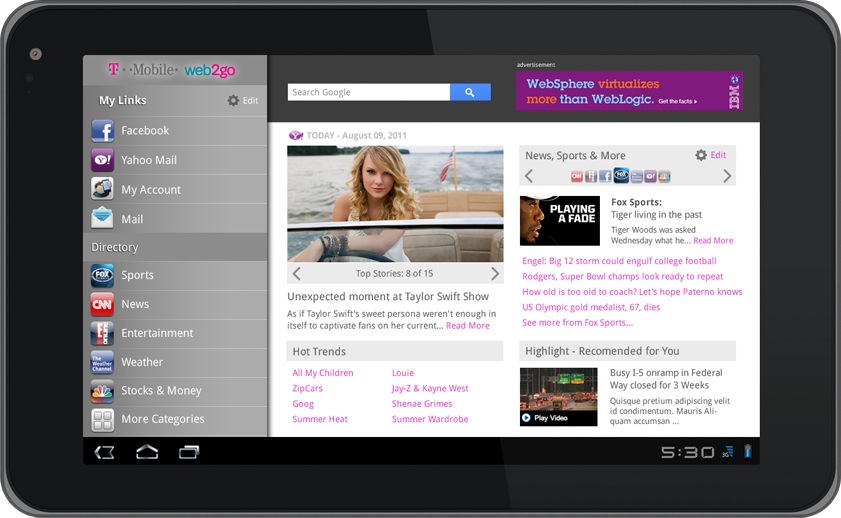This screenshot has height=518, width=841.
Task: Select CNN icon in news carousel
Action: tap(577, 176)
